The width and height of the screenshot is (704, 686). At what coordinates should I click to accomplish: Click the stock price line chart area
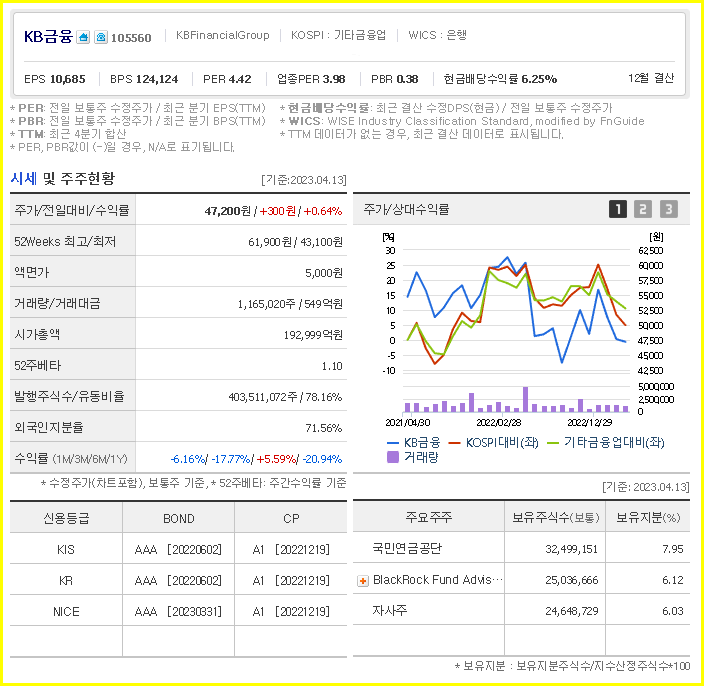point(516,310)
